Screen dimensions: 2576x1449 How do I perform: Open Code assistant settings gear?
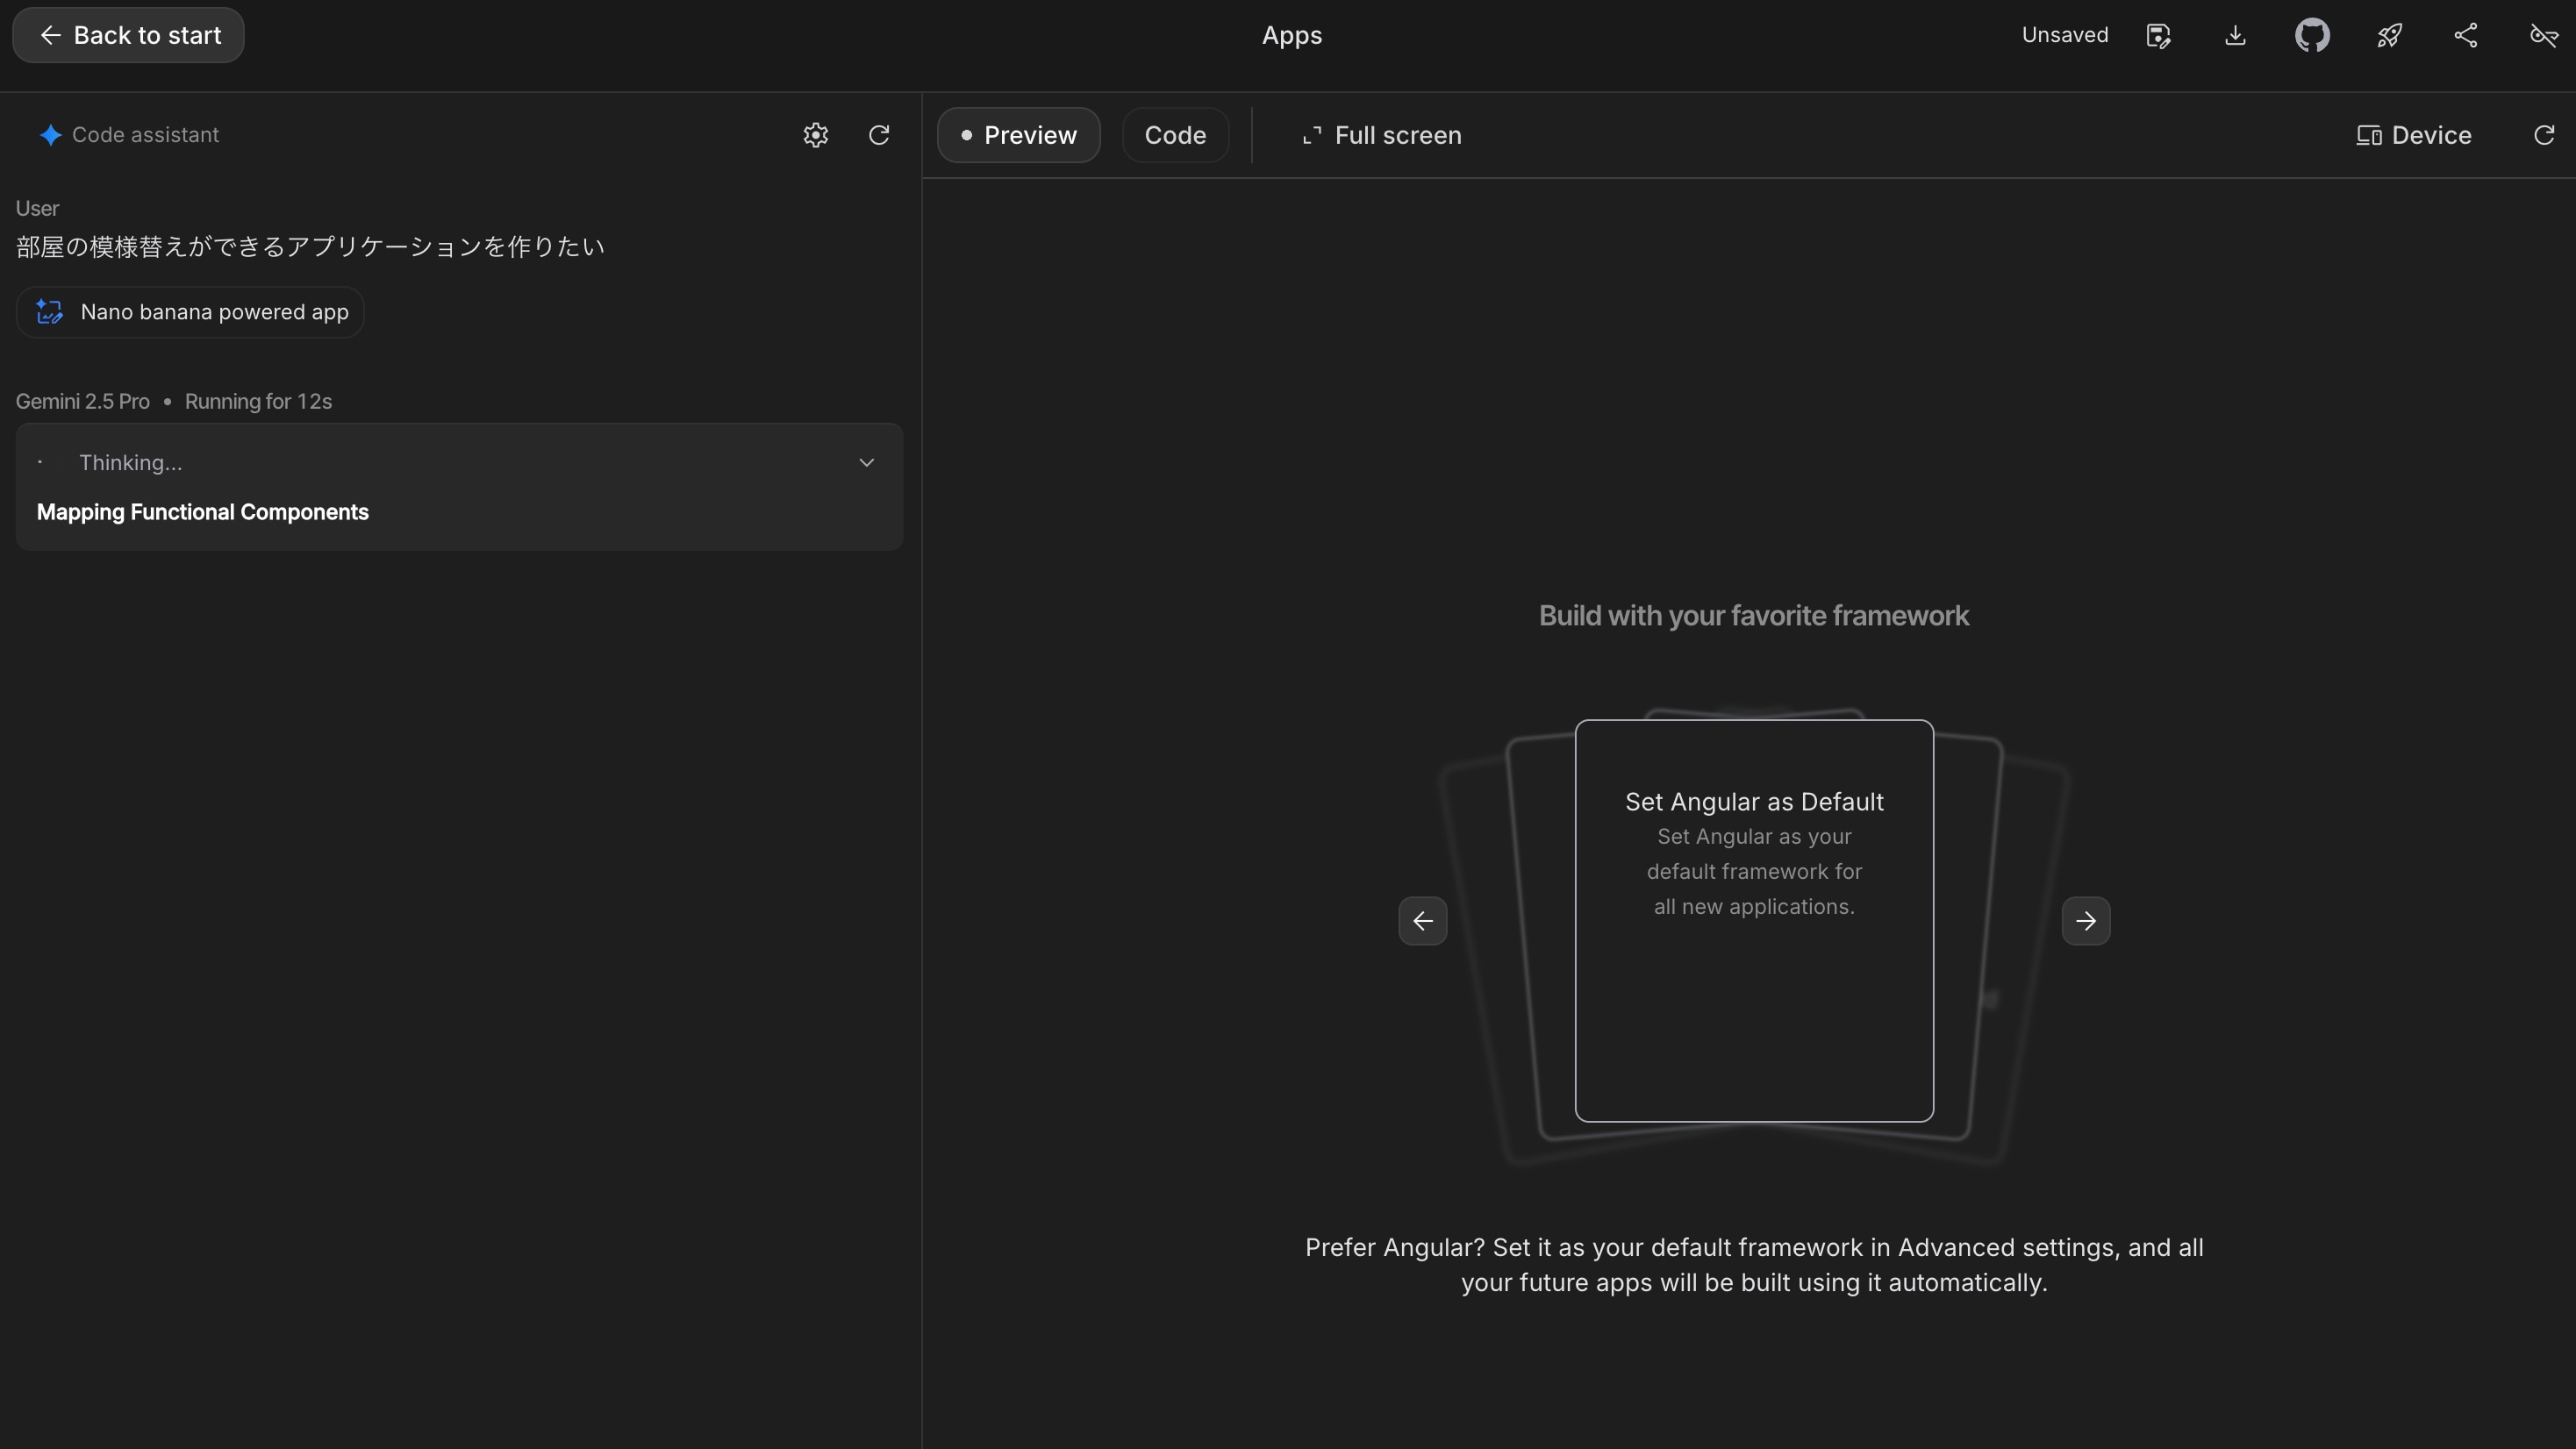pos(816,135)
